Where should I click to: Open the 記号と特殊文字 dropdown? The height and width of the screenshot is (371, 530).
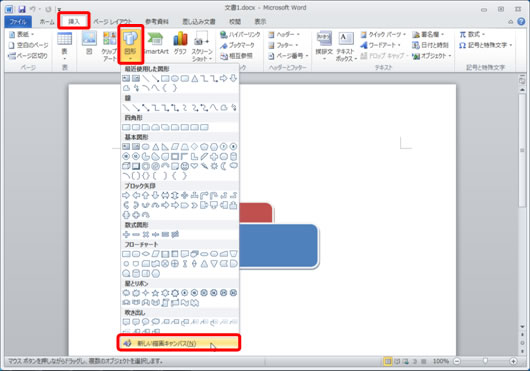click(x=485, y=45)
